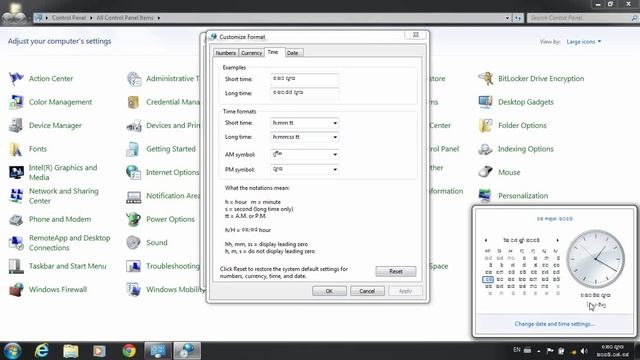Open Windows Explorer from taskbar
Image resolution: width=640 pixels, height=360 pixels.
pos(71,351)
